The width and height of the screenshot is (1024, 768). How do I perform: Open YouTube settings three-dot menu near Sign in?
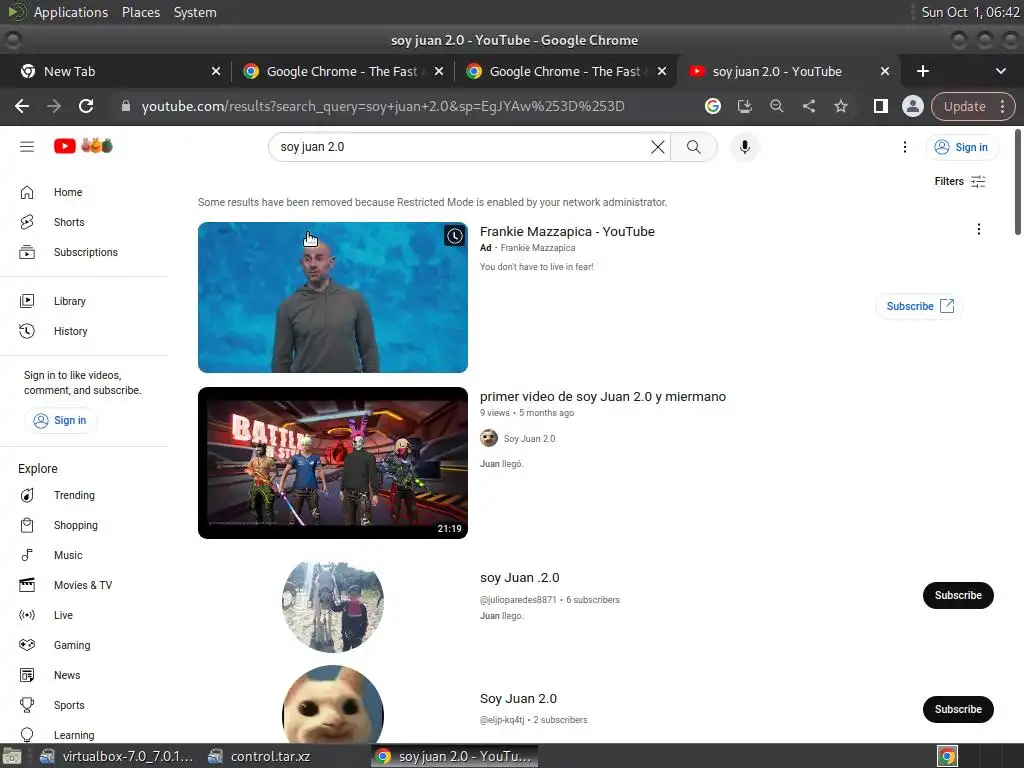click(x=904, y=147)
